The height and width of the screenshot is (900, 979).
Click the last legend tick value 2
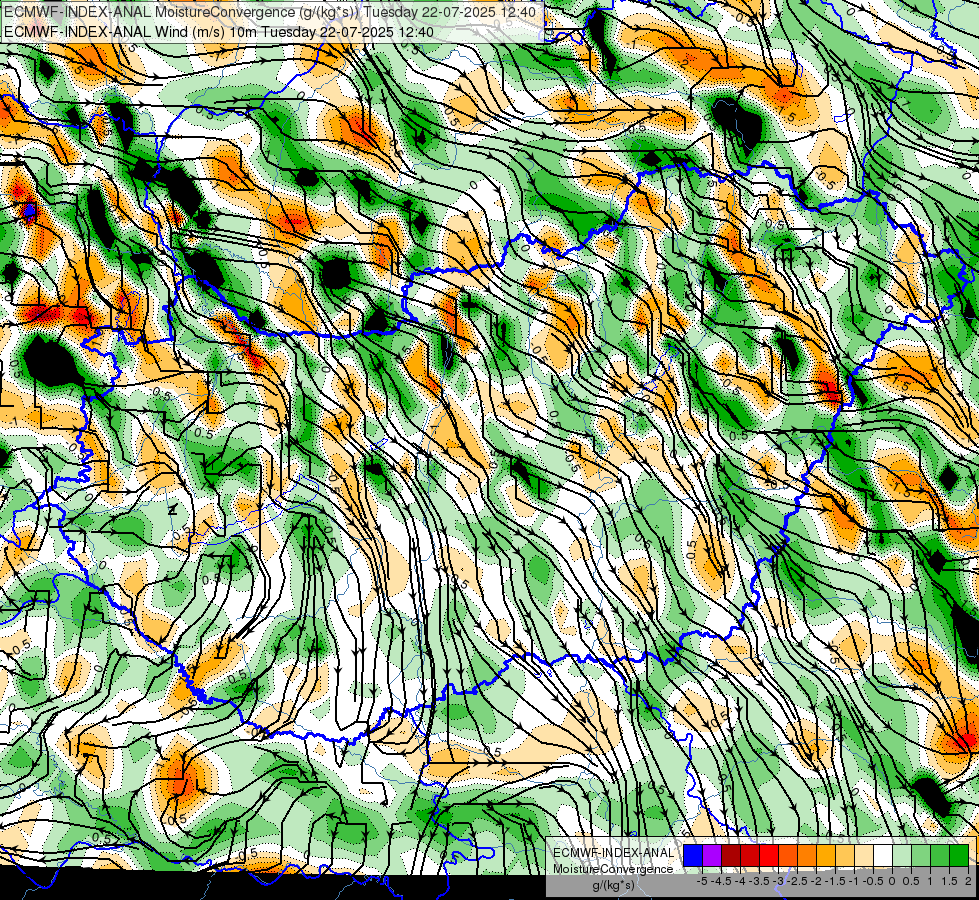(968, 881)
